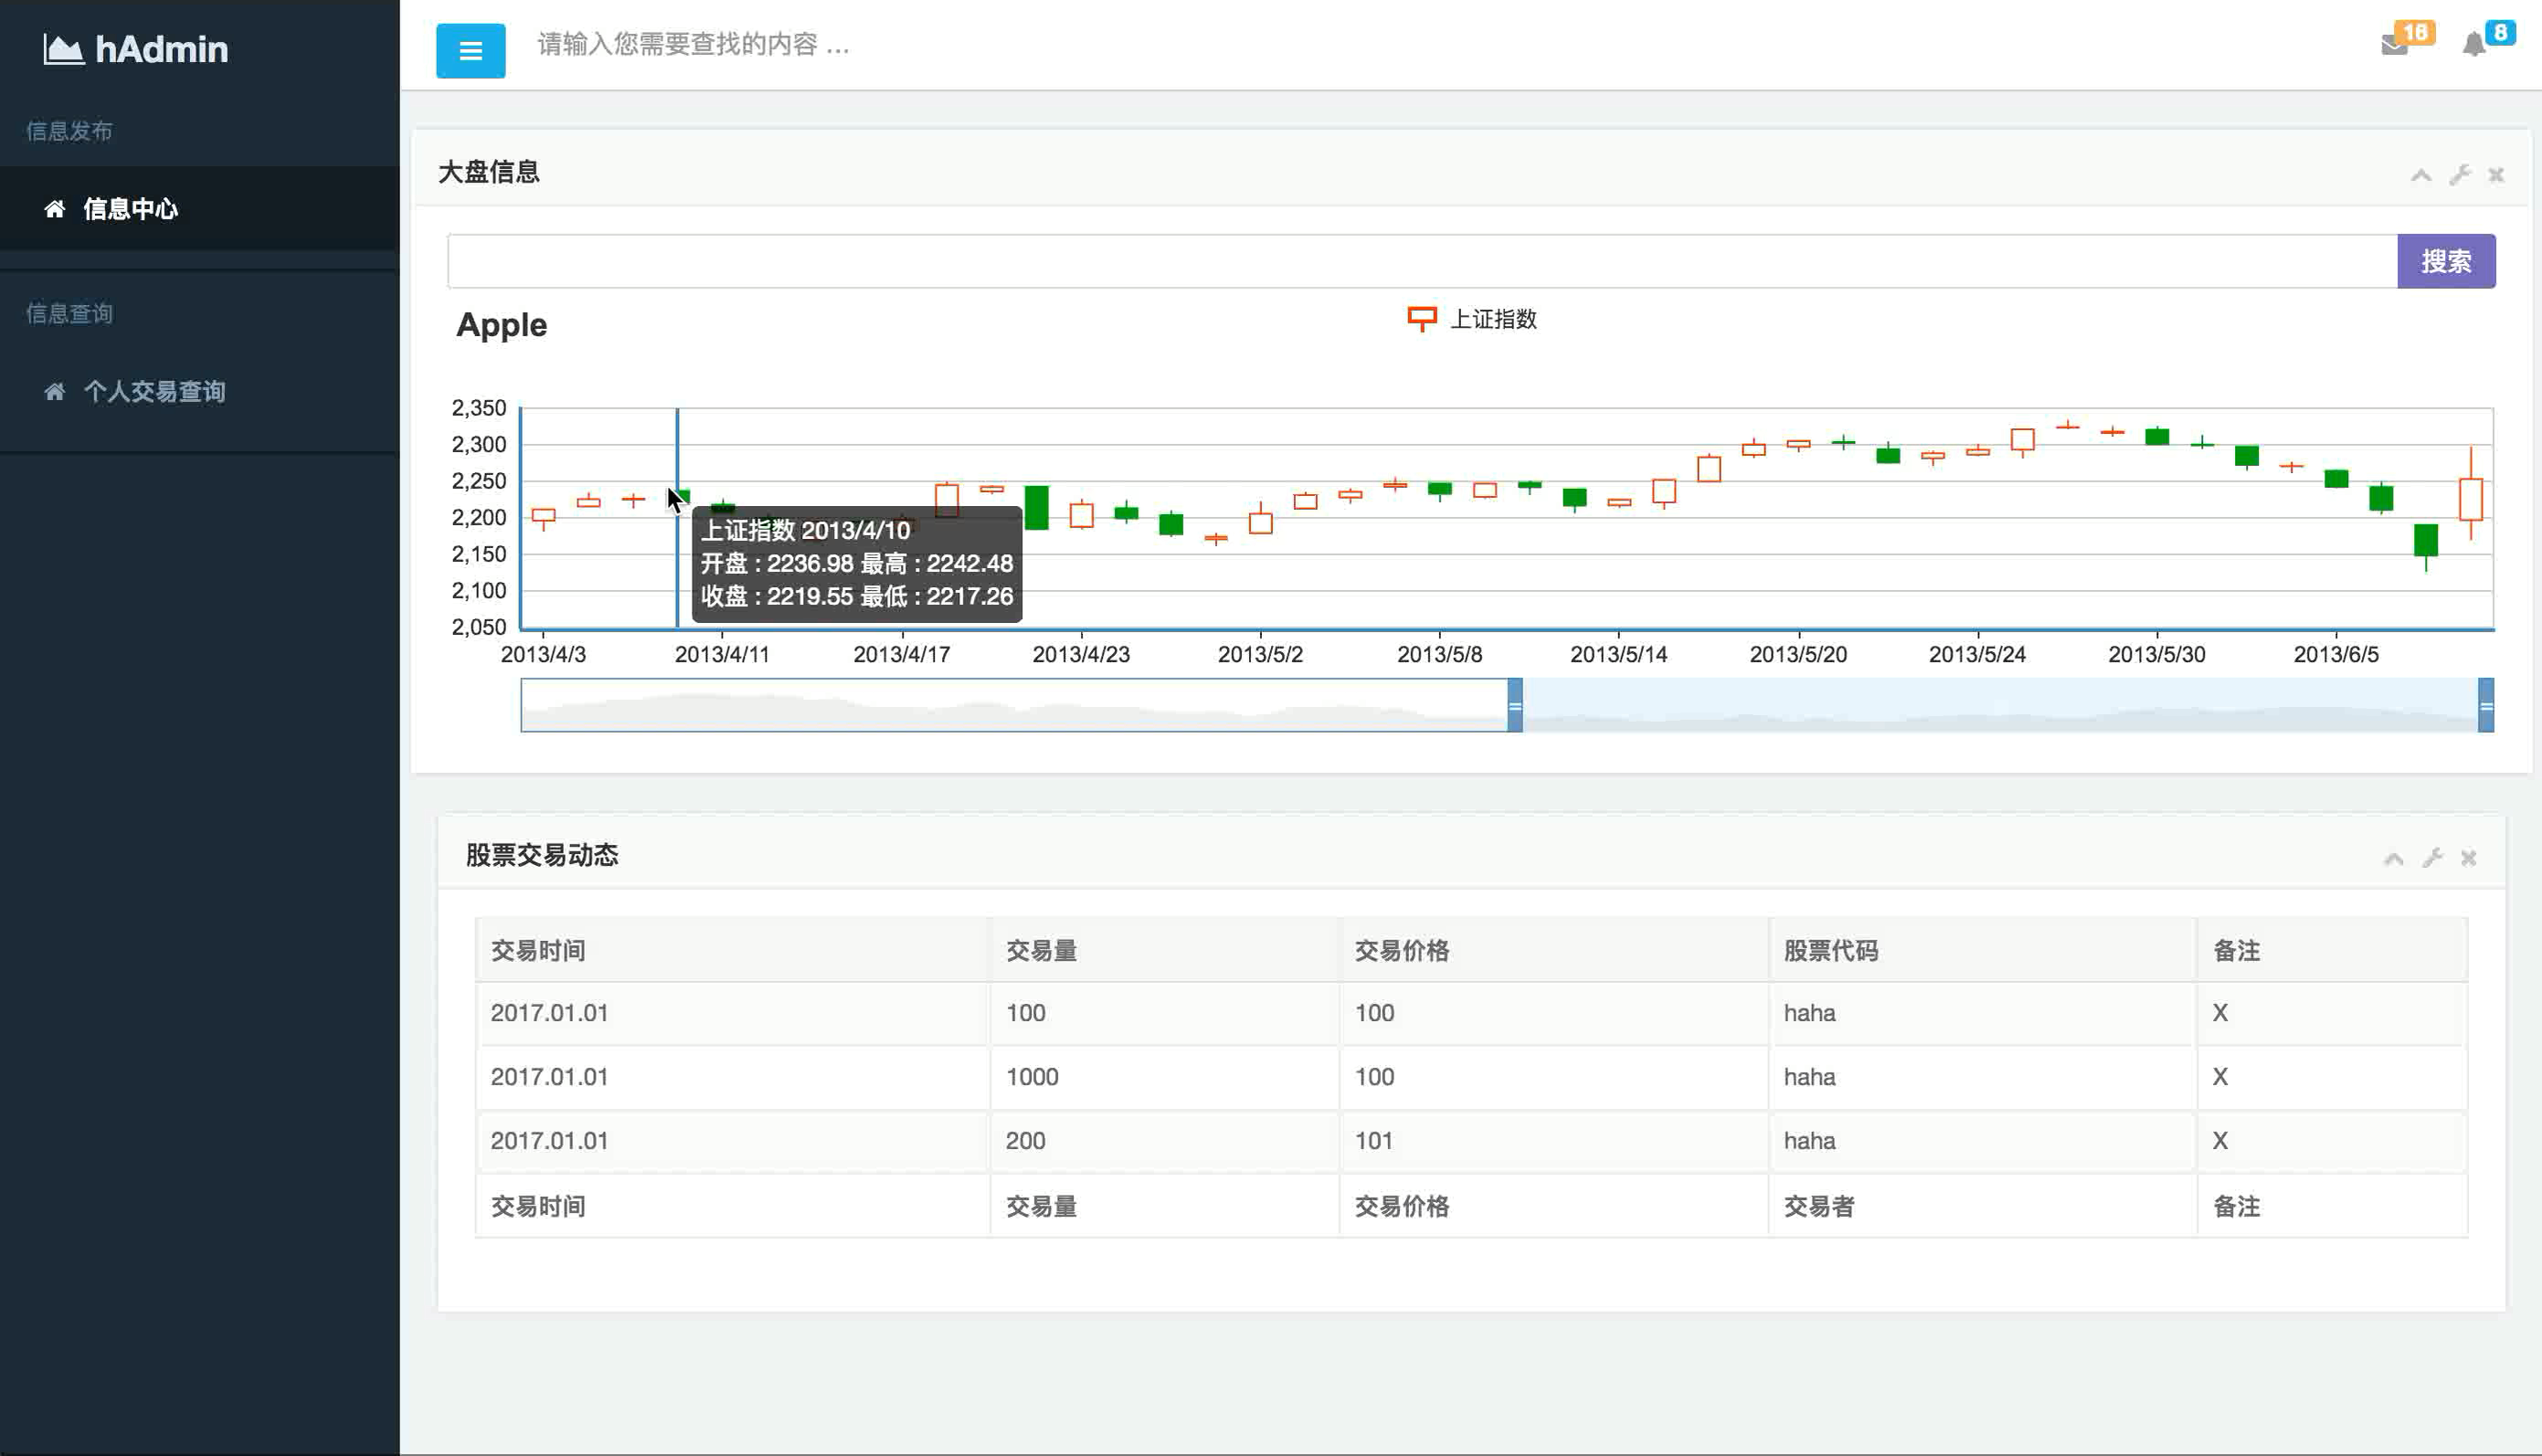This screenshot has width=2542, height=1456.
Task: Click the X in the first table row
Action: click(x=2219, y=1013)
